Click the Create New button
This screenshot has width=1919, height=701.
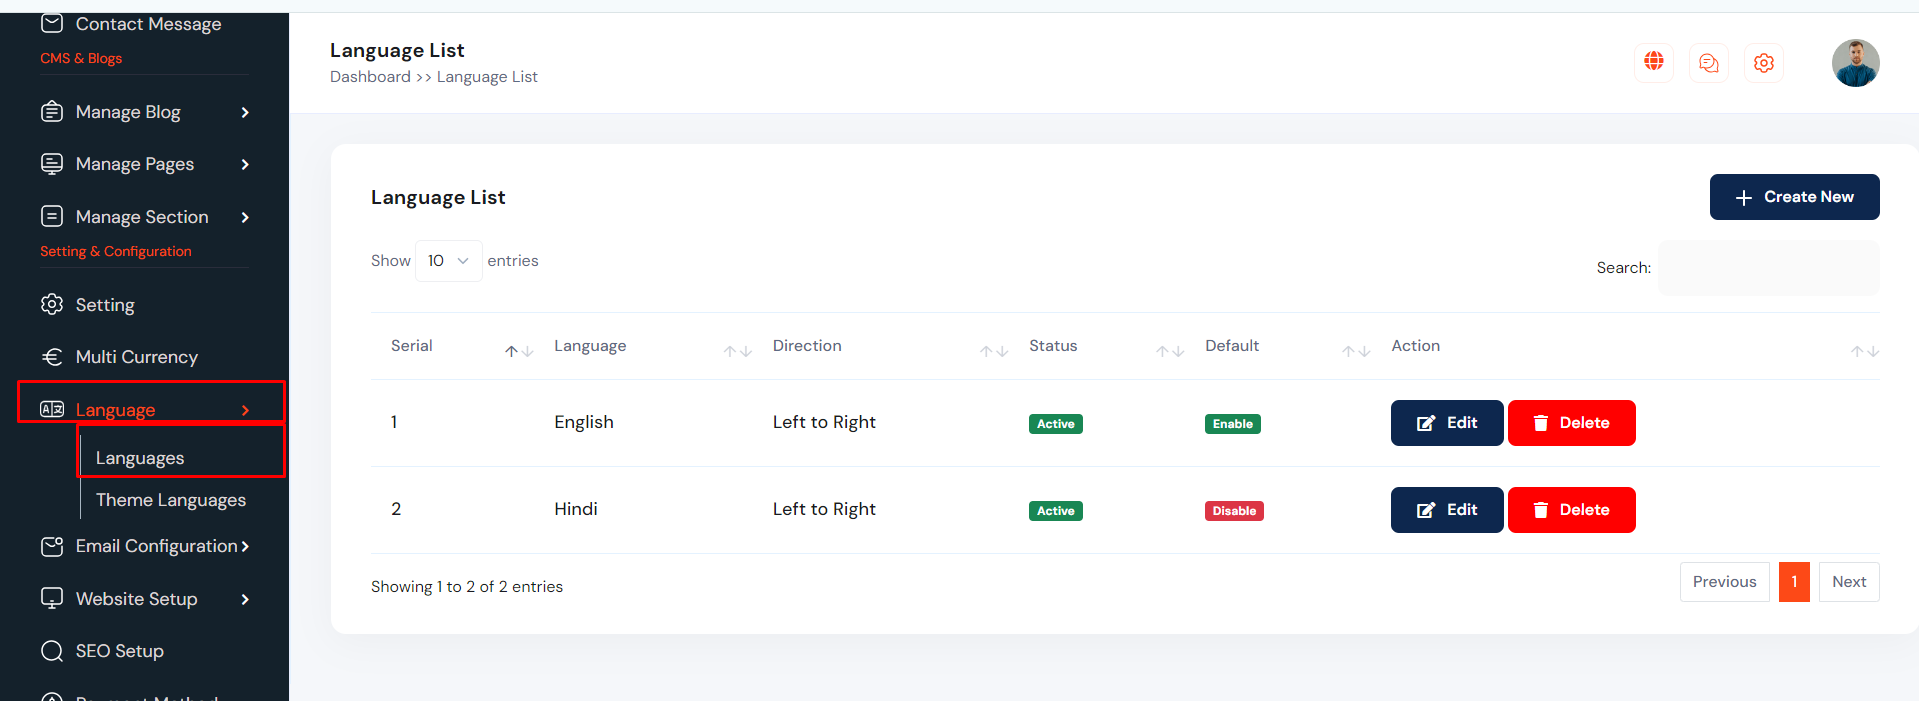tap(1794, 197)
